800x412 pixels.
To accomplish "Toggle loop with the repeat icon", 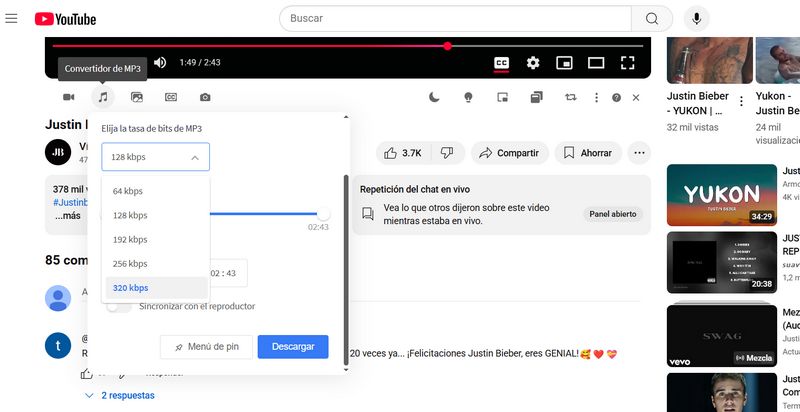I will click(x=570, y=97).
